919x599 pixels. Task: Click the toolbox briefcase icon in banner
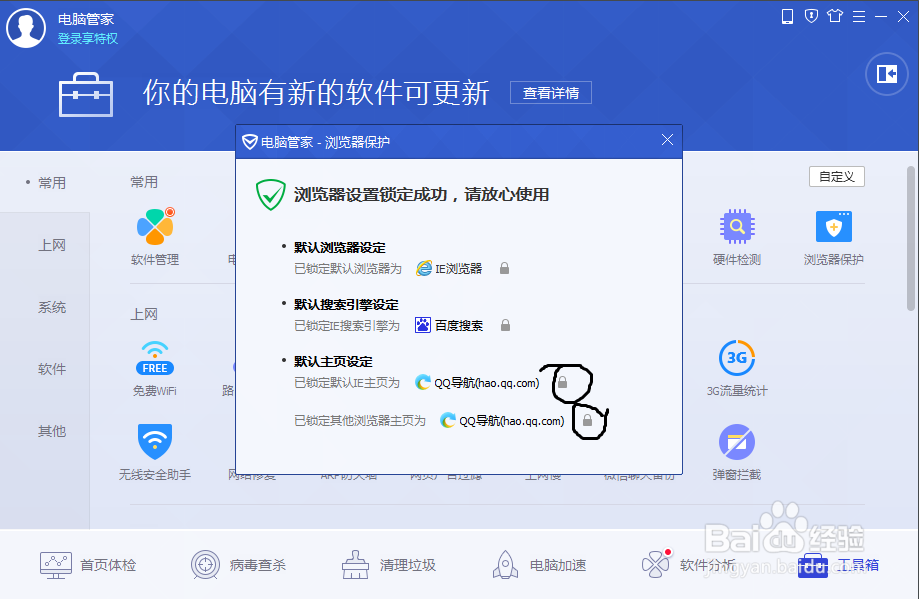(86, 94)
